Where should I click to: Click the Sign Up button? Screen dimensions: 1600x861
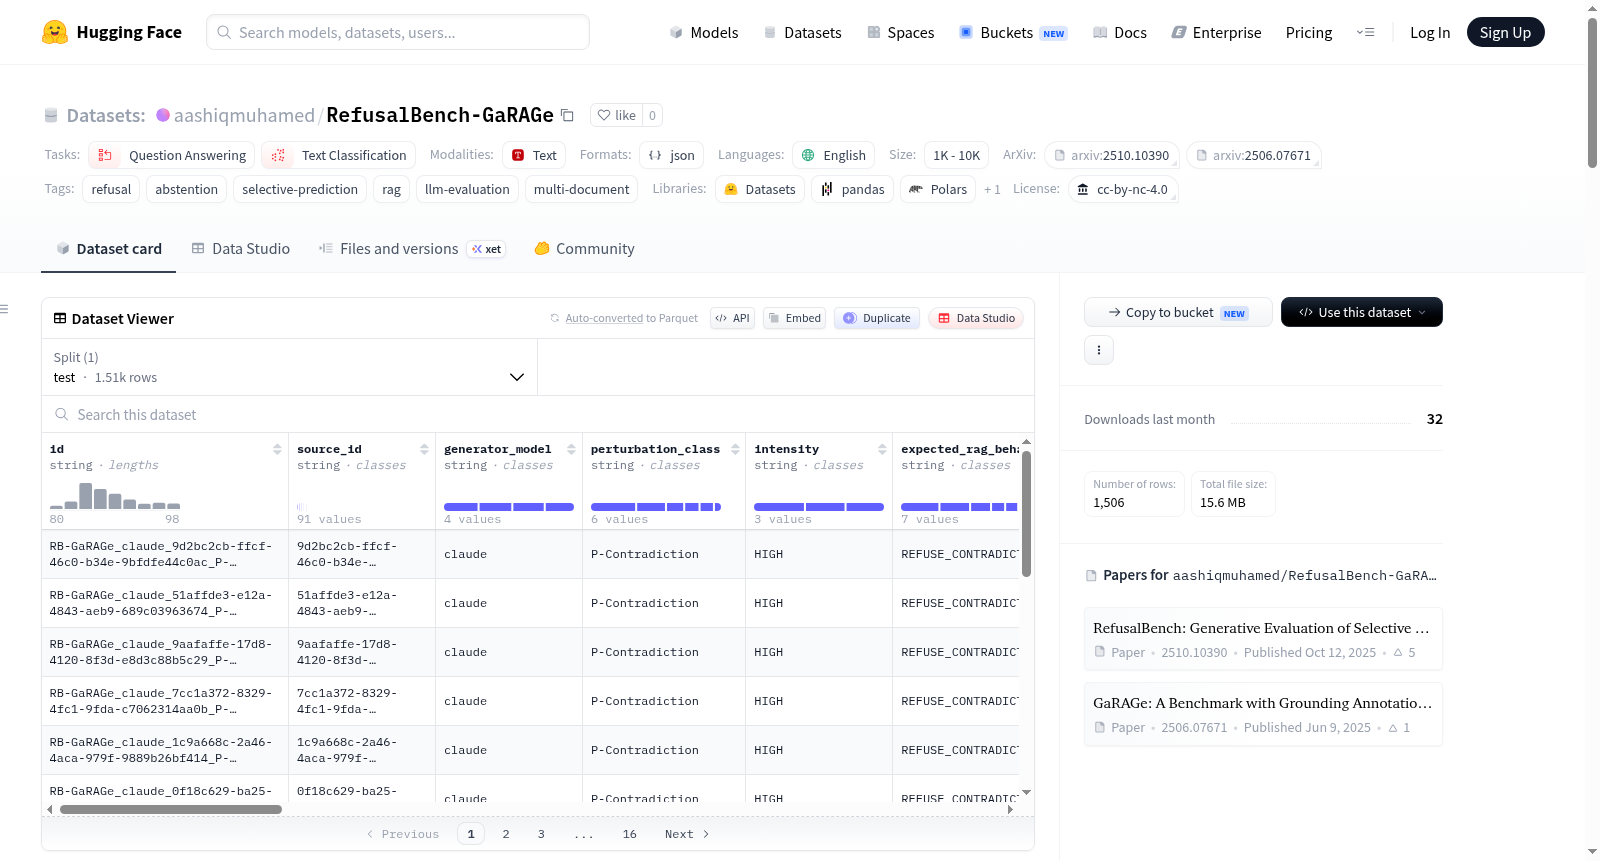point(1505,32)
